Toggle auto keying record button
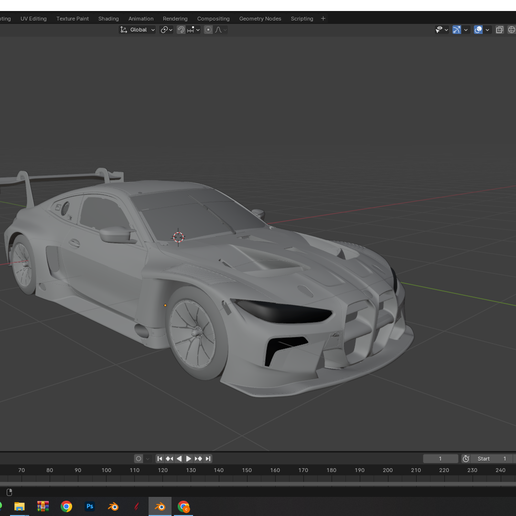Screen dimensions: 516x516 coord(138,459)
